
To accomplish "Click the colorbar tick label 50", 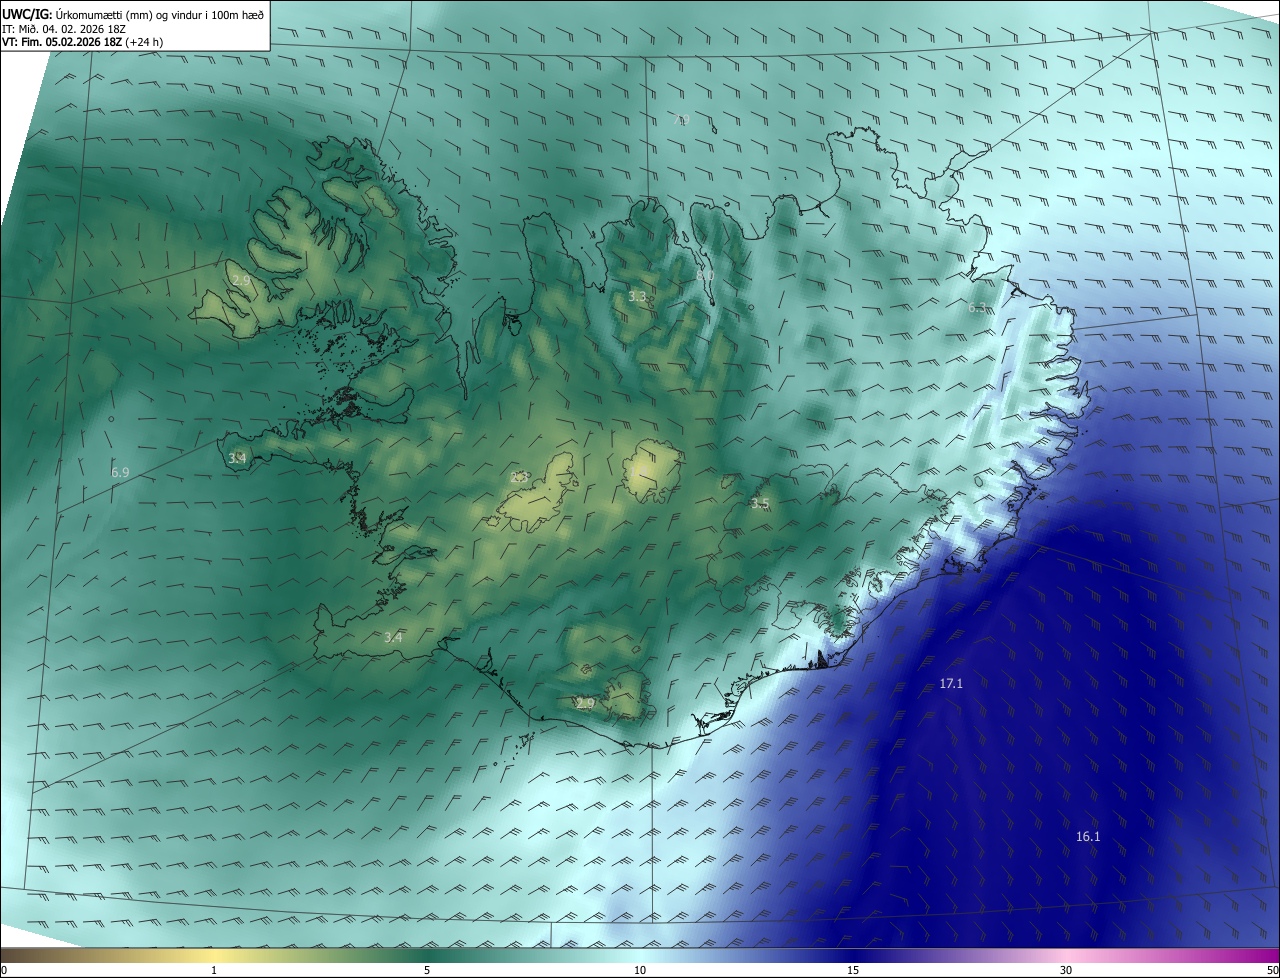I will (x=1272, y=970).
